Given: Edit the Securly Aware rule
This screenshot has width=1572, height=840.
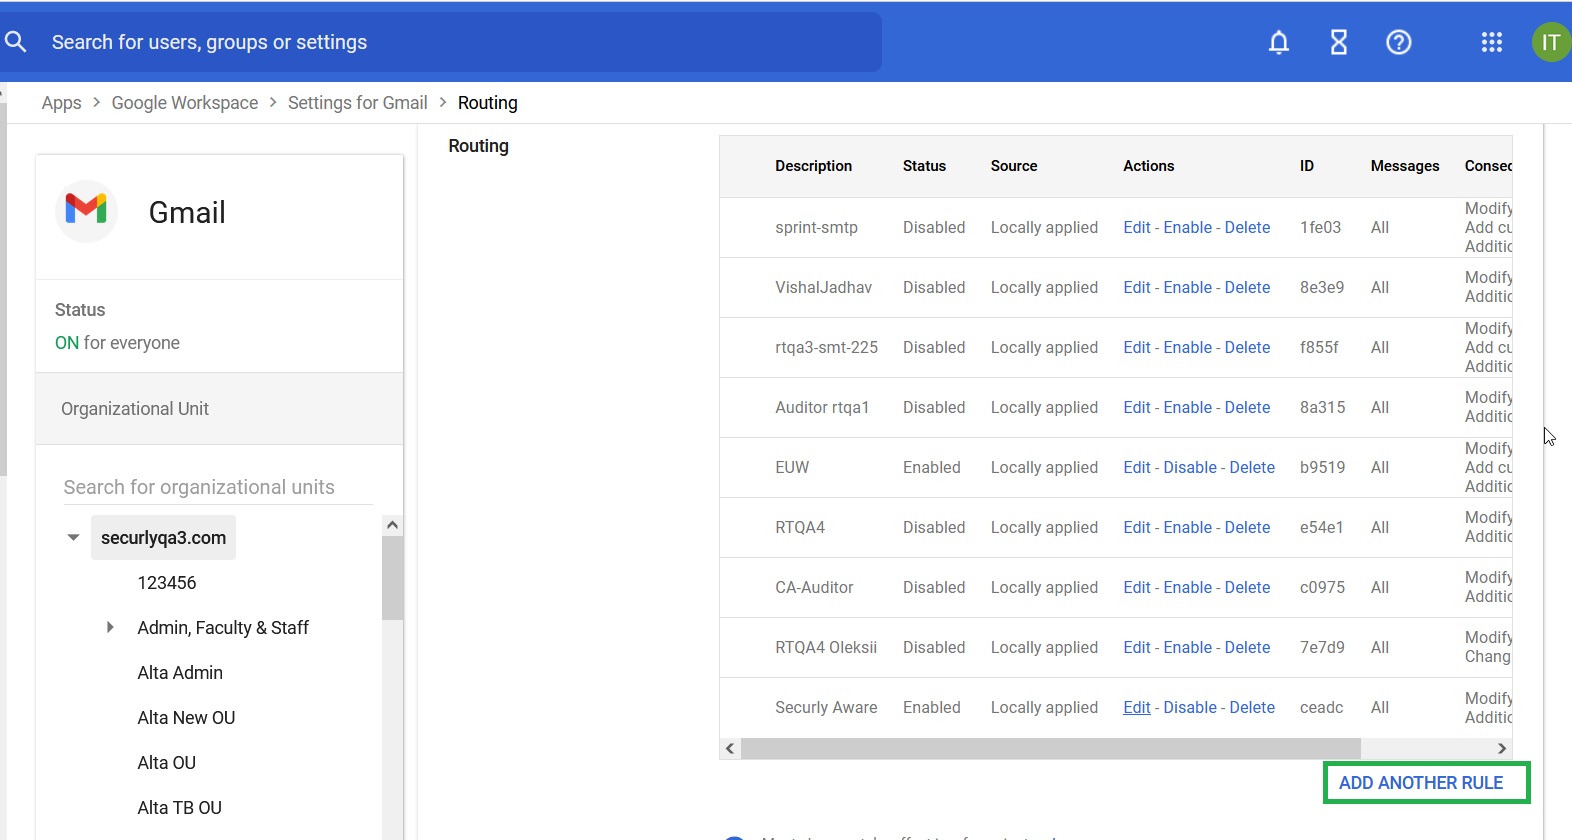Looking at the screenshot, I should pos(1137,708).
